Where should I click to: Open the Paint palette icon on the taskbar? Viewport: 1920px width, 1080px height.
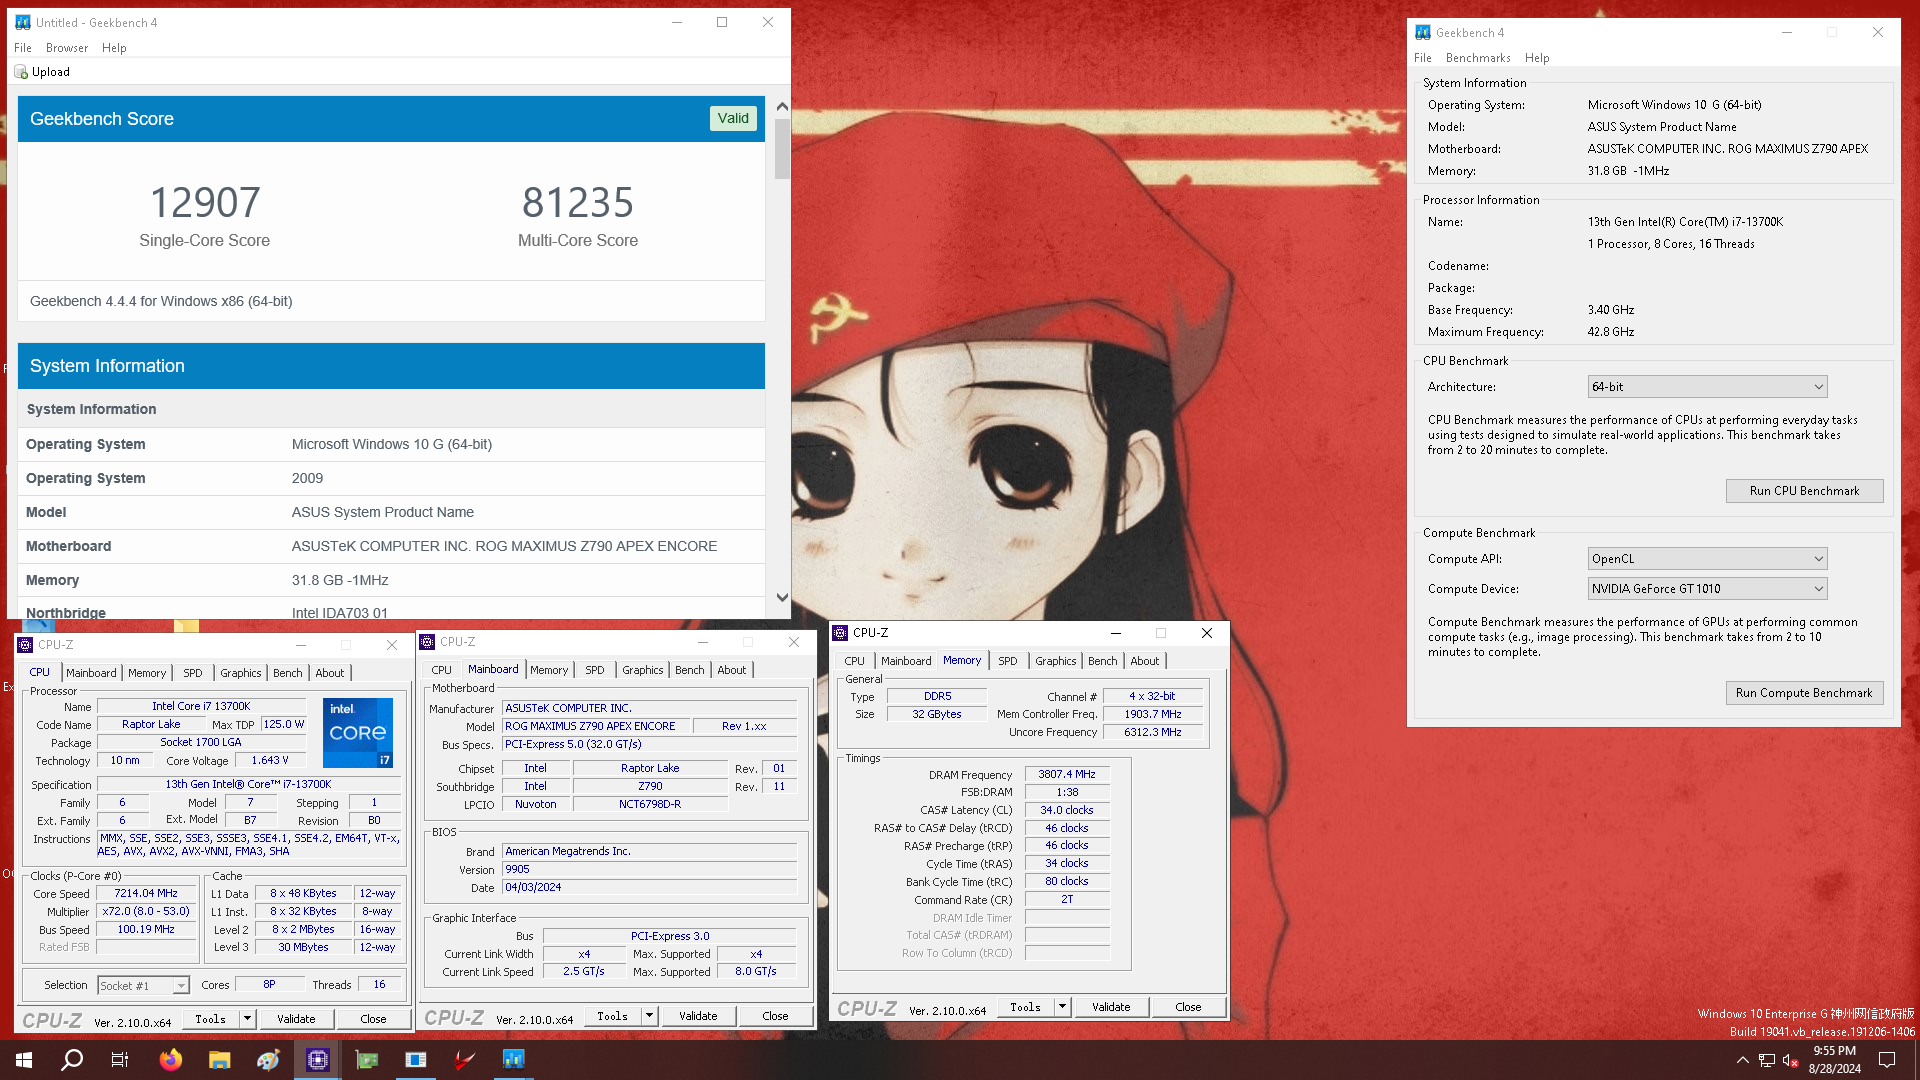pyautogui.click(x=268, y=1060)
